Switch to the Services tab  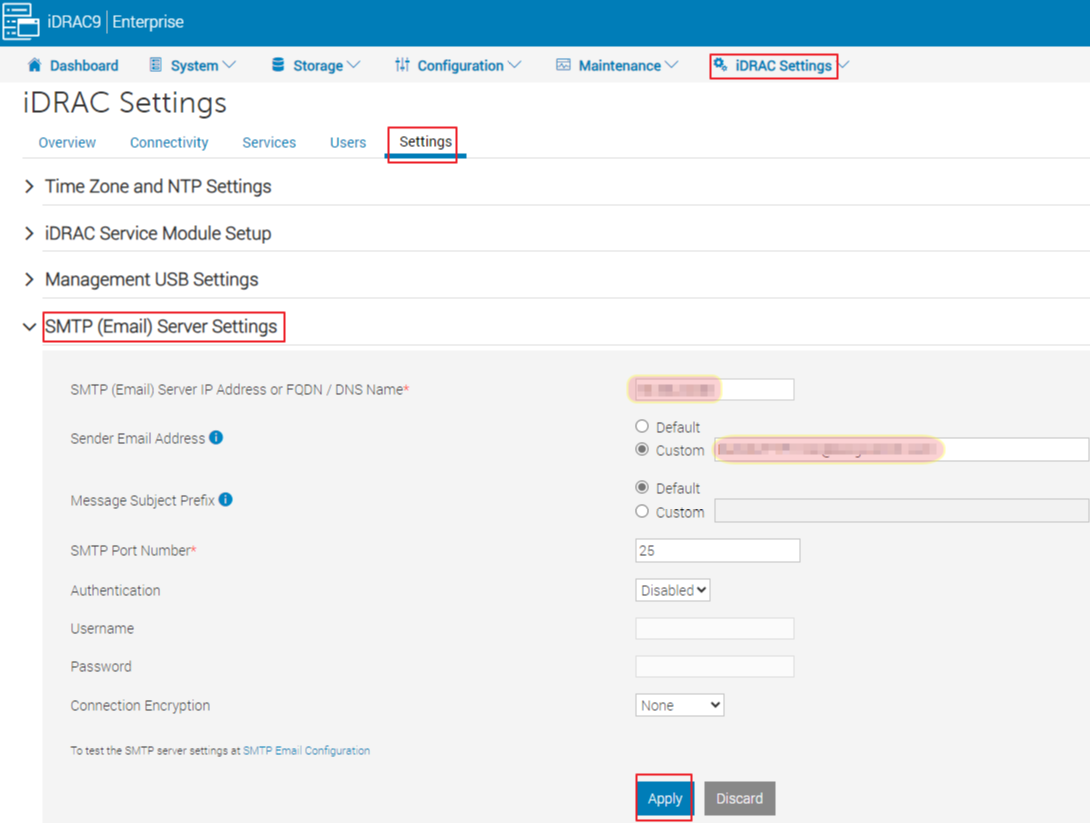pos(269,142)
